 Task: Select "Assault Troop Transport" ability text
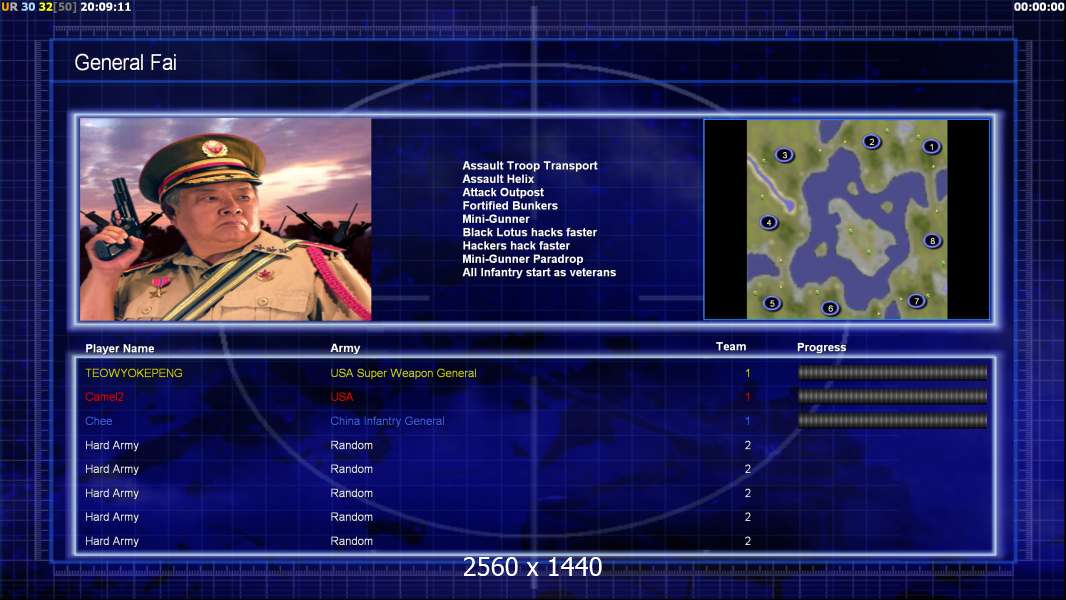[530, 165]
